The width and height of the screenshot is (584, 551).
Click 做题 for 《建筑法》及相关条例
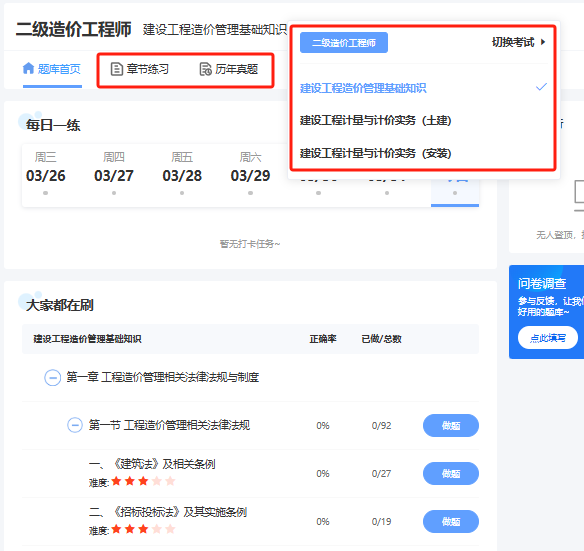tap(451, 474)
